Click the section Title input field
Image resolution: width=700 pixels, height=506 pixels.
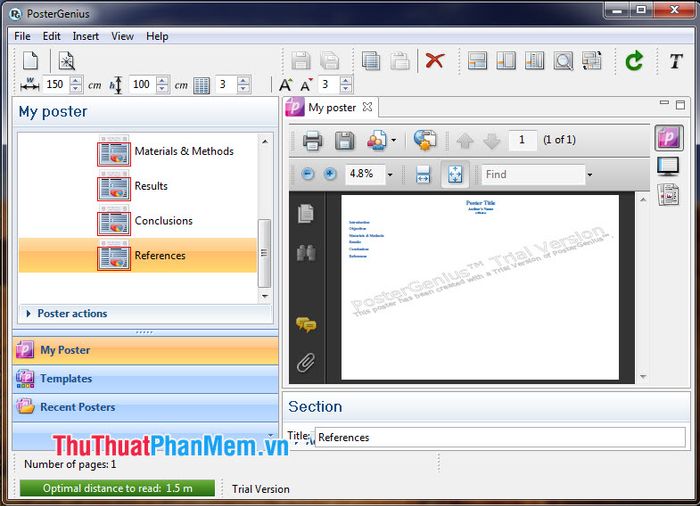click(500, 437)
